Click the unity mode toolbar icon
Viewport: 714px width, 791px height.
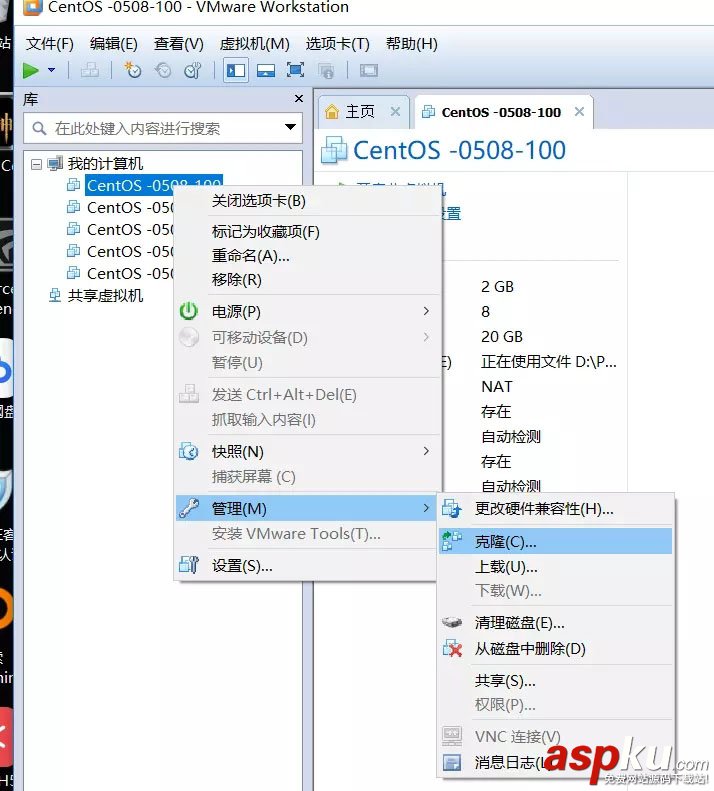click(x=326, y=70)
